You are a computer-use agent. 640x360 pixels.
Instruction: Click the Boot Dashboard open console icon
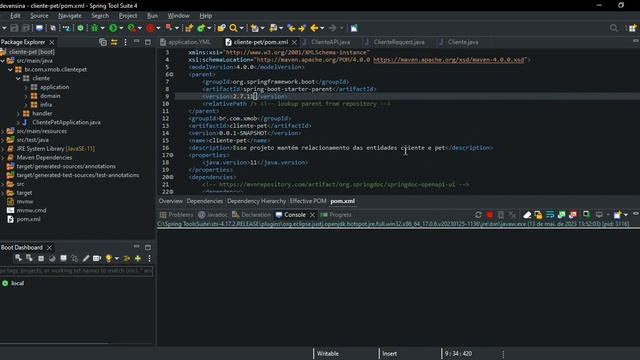(x=63, y=258)
